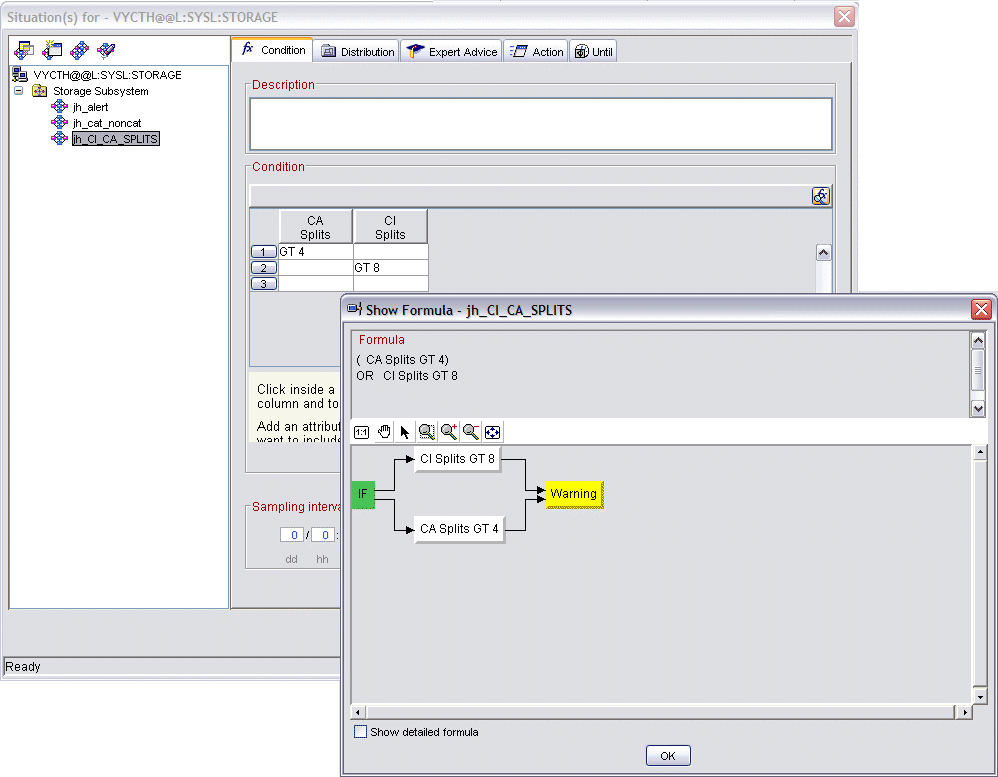Zoom in on the formula diagram
The width and height of the screenshot is (998, 777).
point(449,432)
